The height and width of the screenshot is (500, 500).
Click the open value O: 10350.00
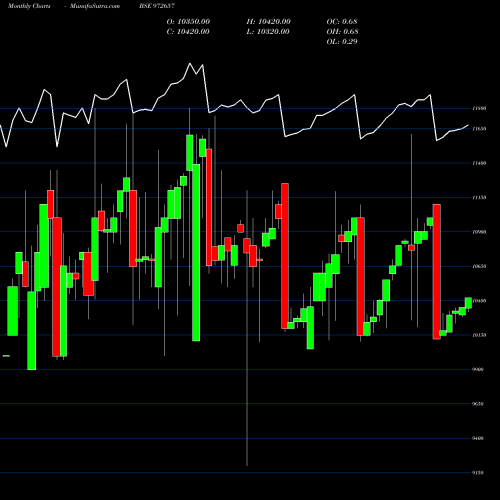tap(188, 21)
